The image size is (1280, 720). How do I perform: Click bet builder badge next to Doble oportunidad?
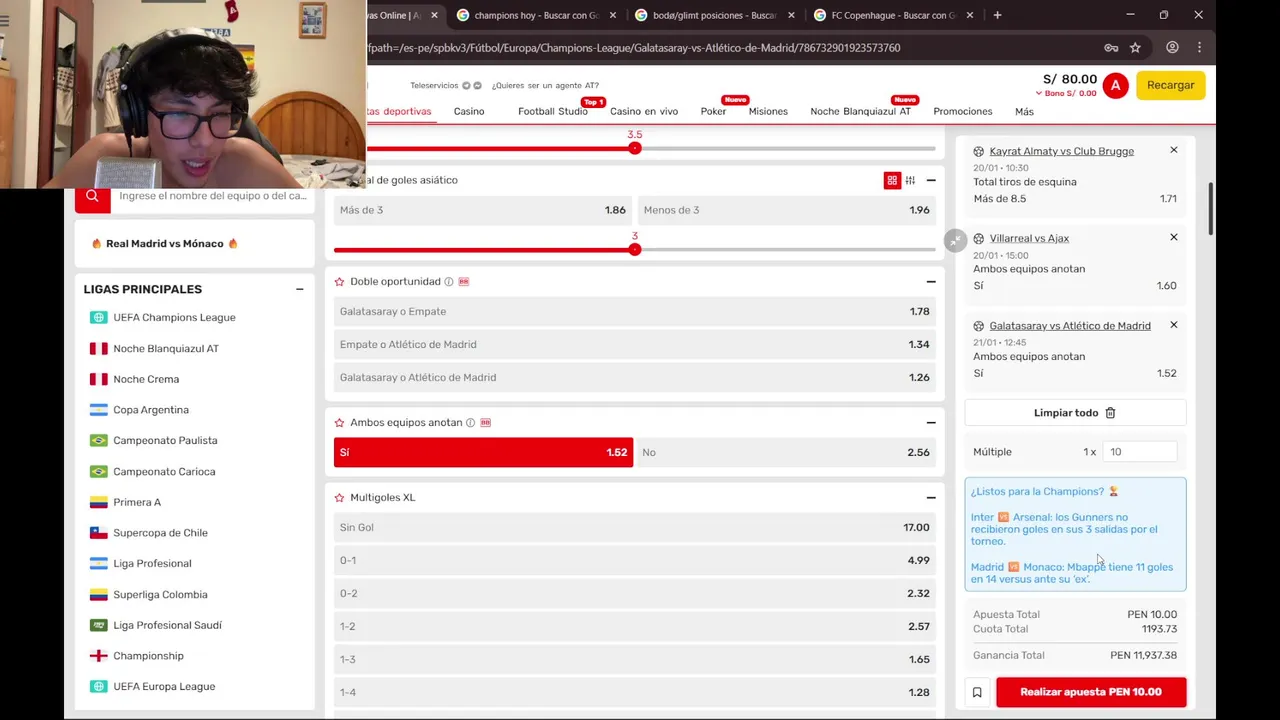pos(464,282)
